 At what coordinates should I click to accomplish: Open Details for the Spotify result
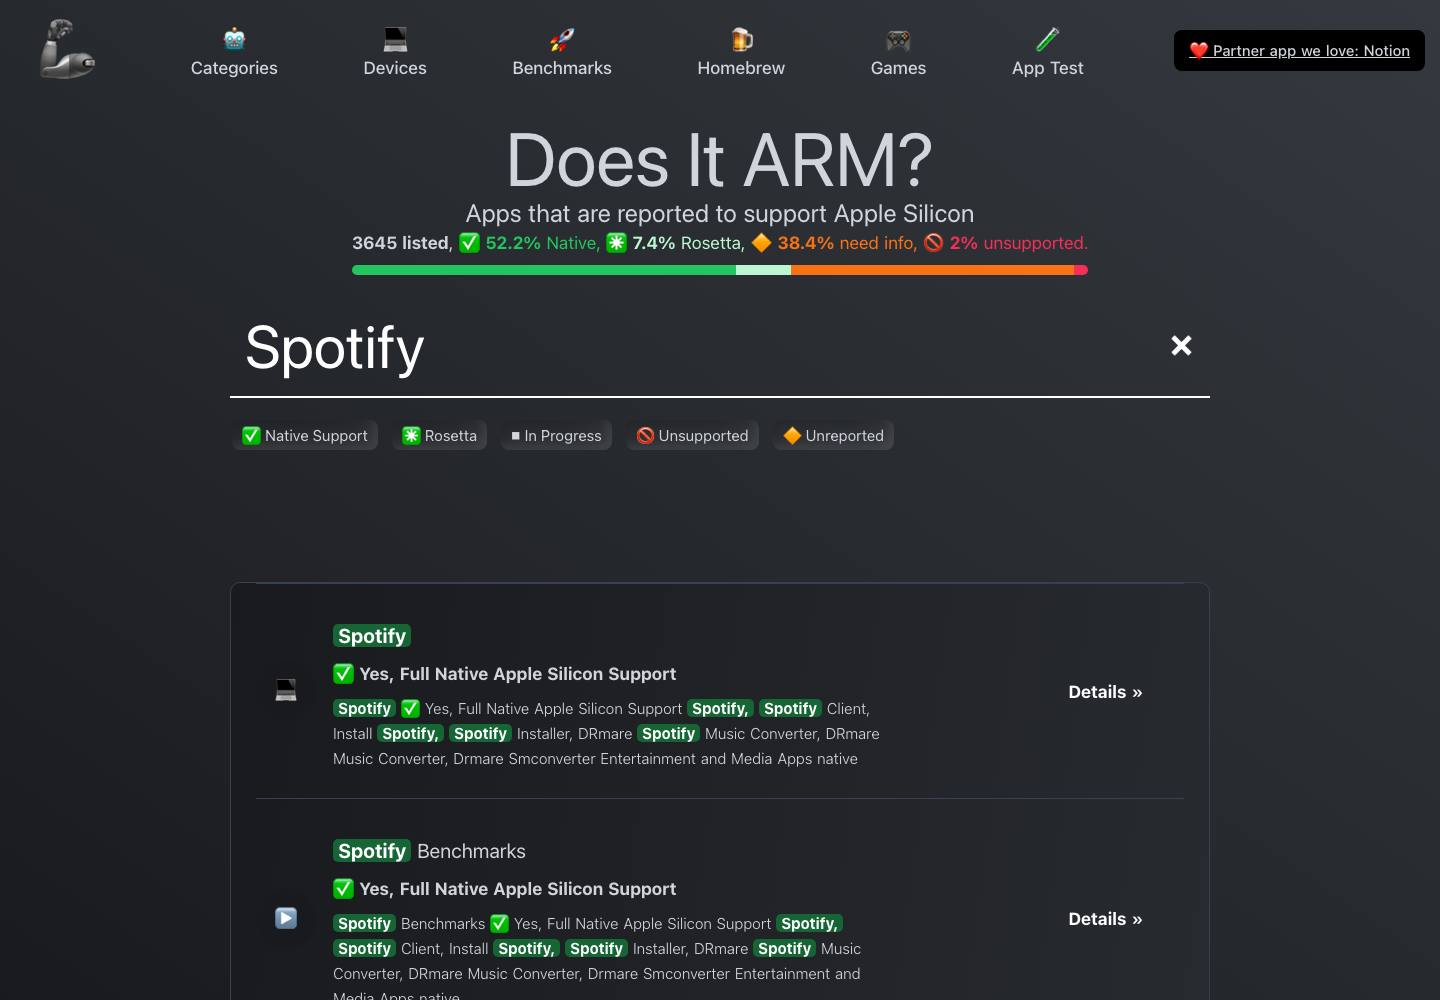coord(1105,692)
